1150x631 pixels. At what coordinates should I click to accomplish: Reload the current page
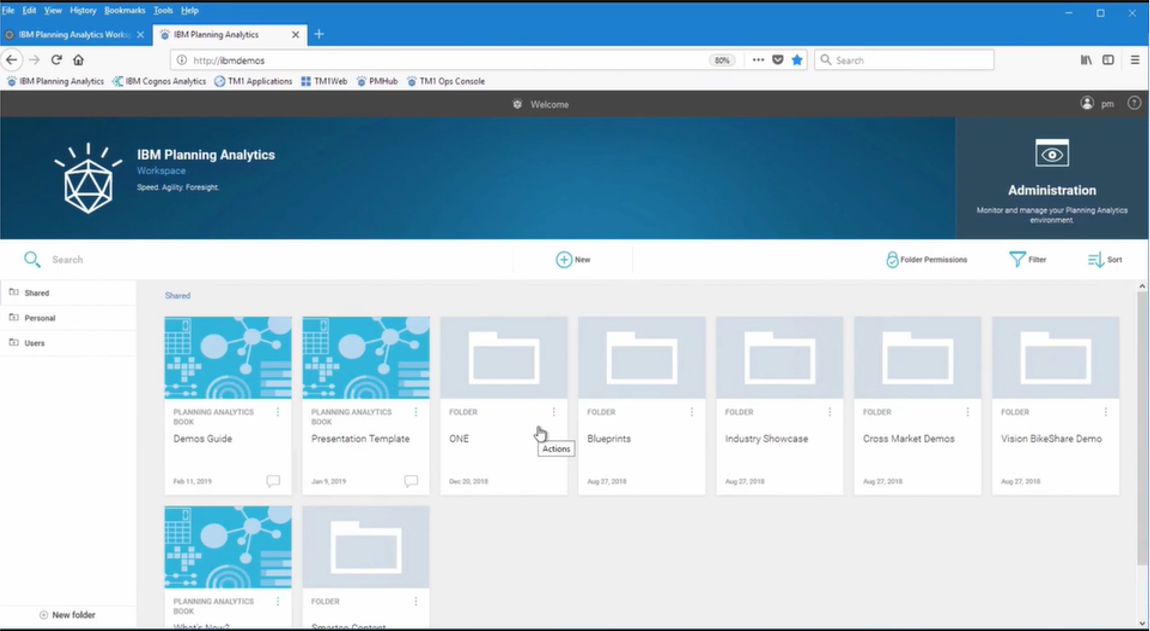(56, 60)
